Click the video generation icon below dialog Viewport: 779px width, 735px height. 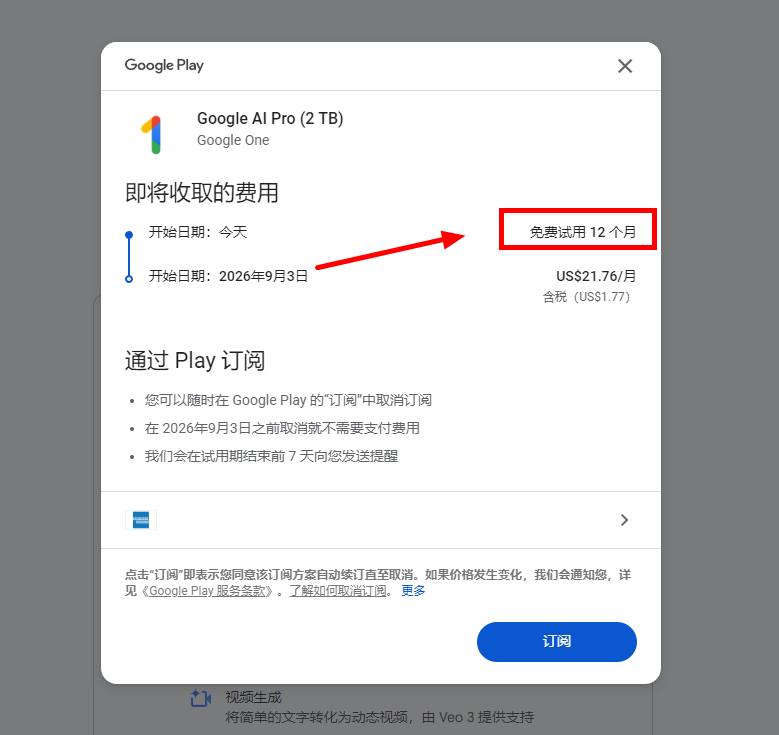pyautogui.click(x=201, y=698)
